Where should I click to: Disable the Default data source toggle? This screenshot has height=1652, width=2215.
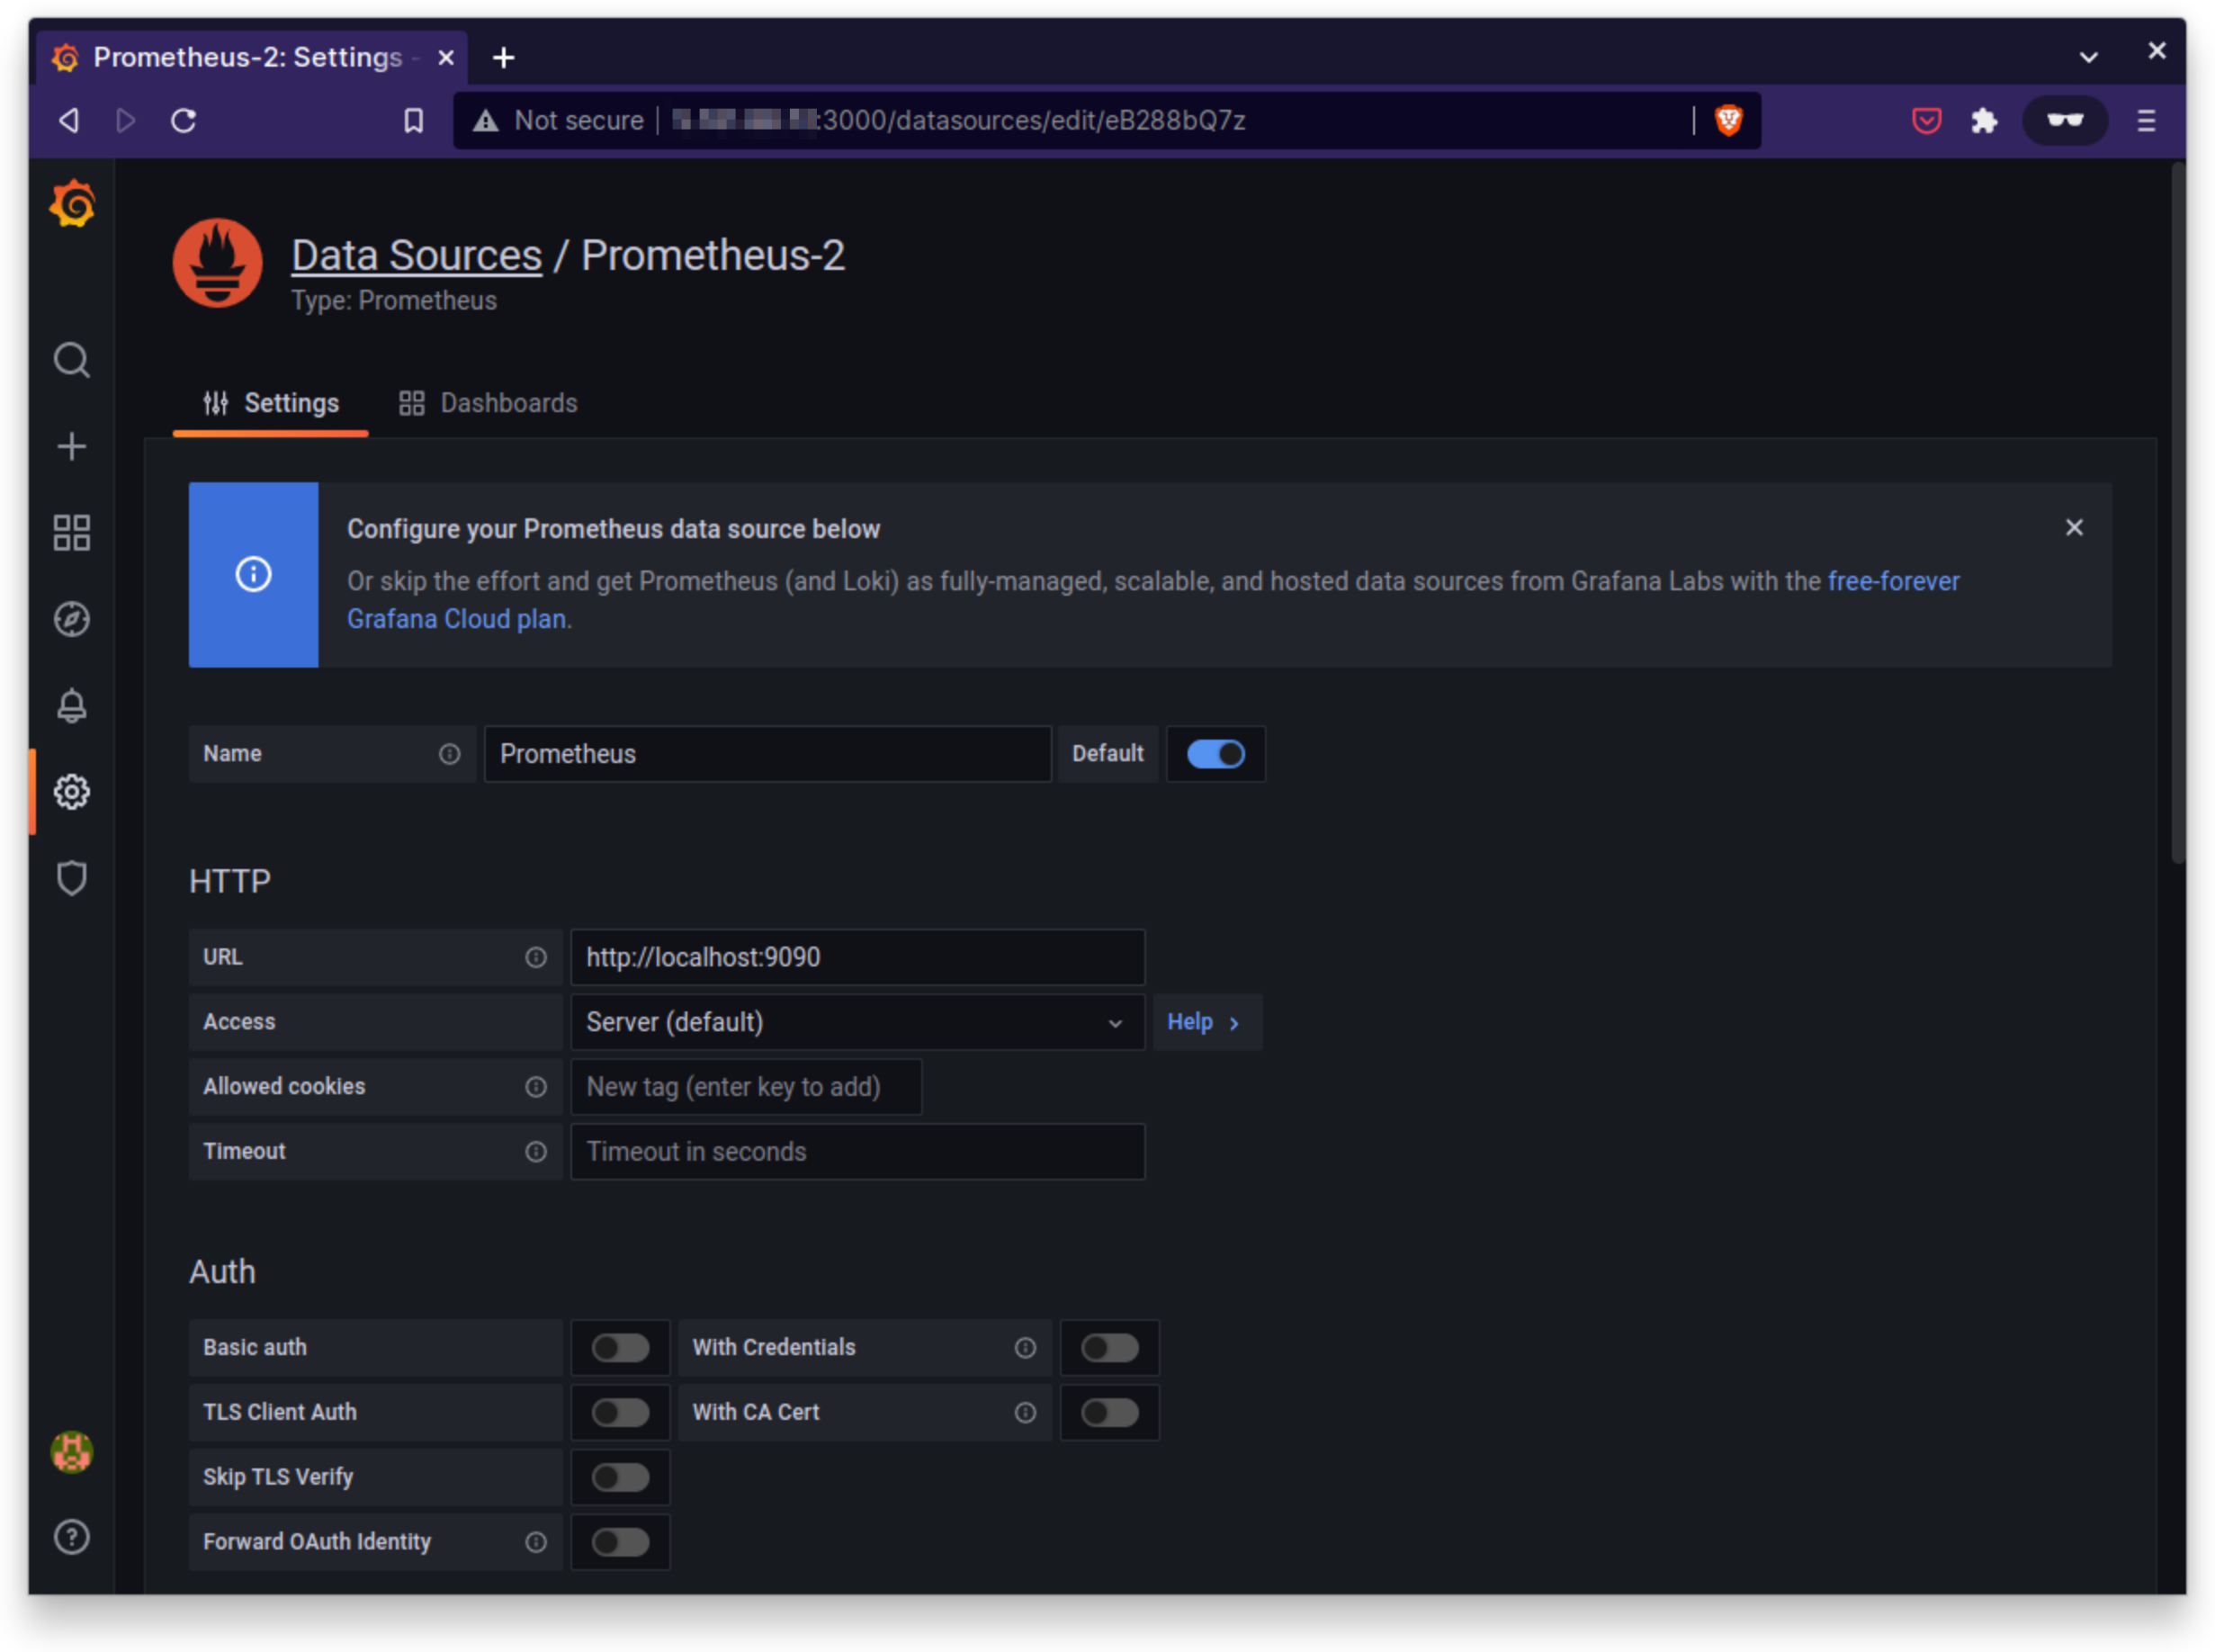1215,754
